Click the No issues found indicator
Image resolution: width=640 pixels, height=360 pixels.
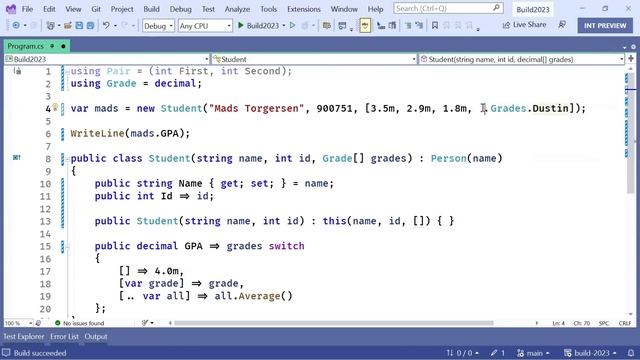tap(79, 323)
